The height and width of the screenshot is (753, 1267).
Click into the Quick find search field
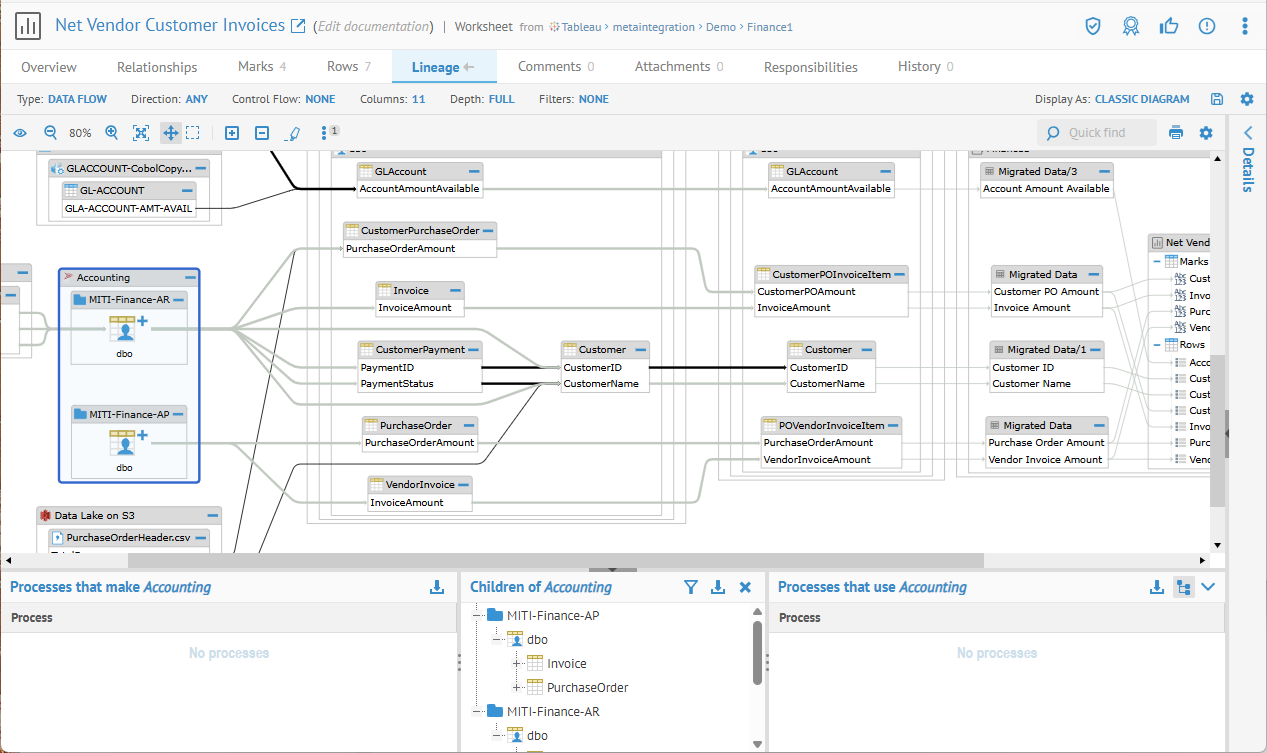click(1107, 133)
